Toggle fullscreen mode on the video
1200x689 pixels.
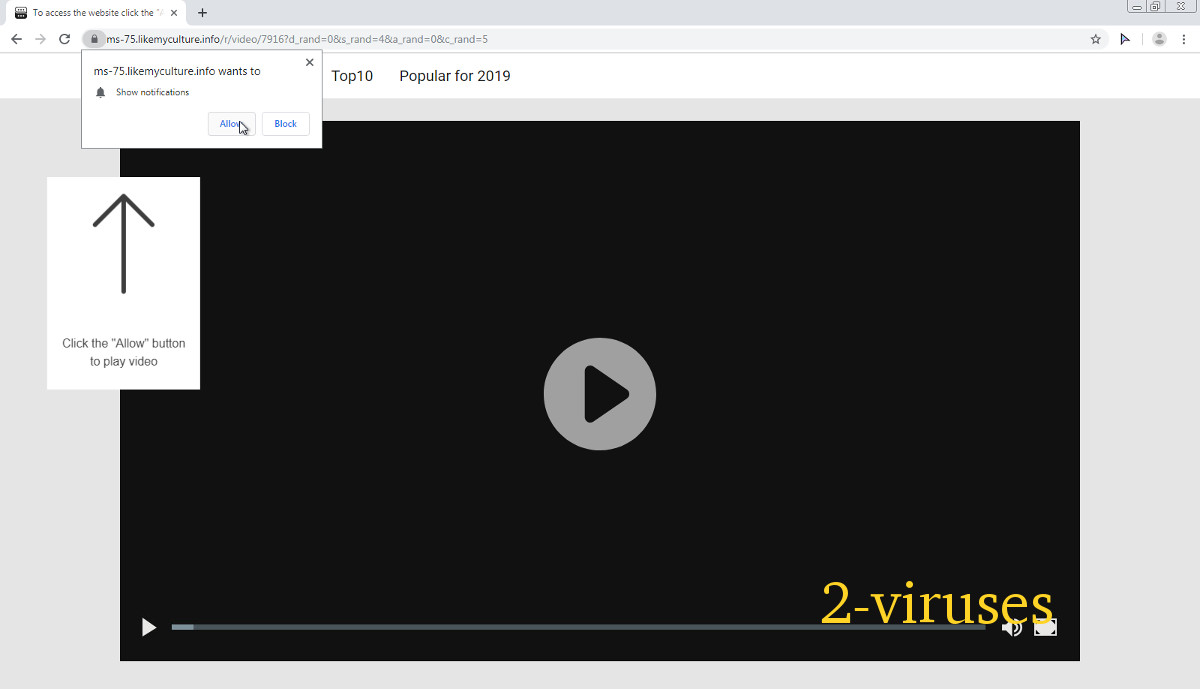[x=1045, y=627]
